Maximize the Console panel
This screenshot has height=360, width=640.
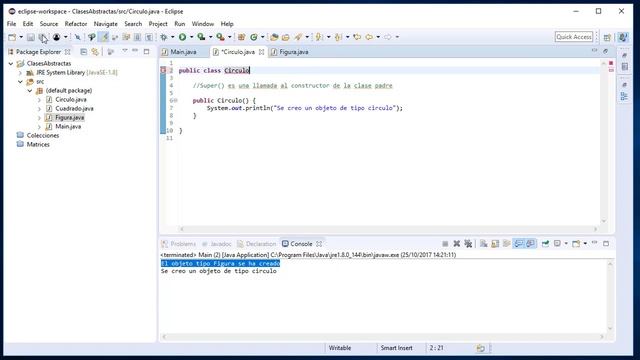(606, 244)
